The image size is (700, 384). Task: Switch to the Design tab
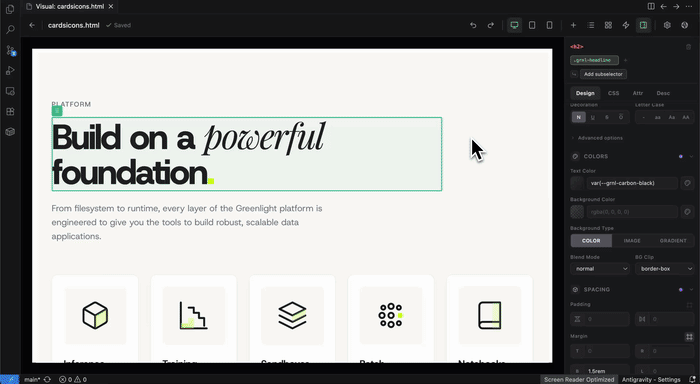click(x=585, y=93)
